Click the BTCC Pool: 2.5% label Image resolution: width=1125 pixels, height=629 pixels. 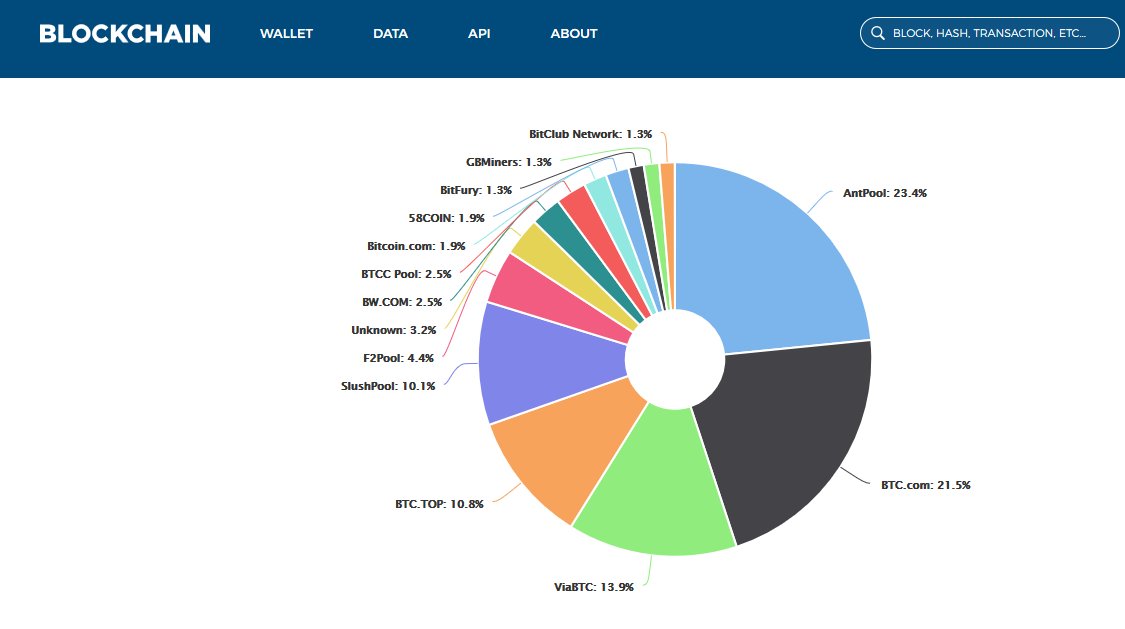click(406, 274)
